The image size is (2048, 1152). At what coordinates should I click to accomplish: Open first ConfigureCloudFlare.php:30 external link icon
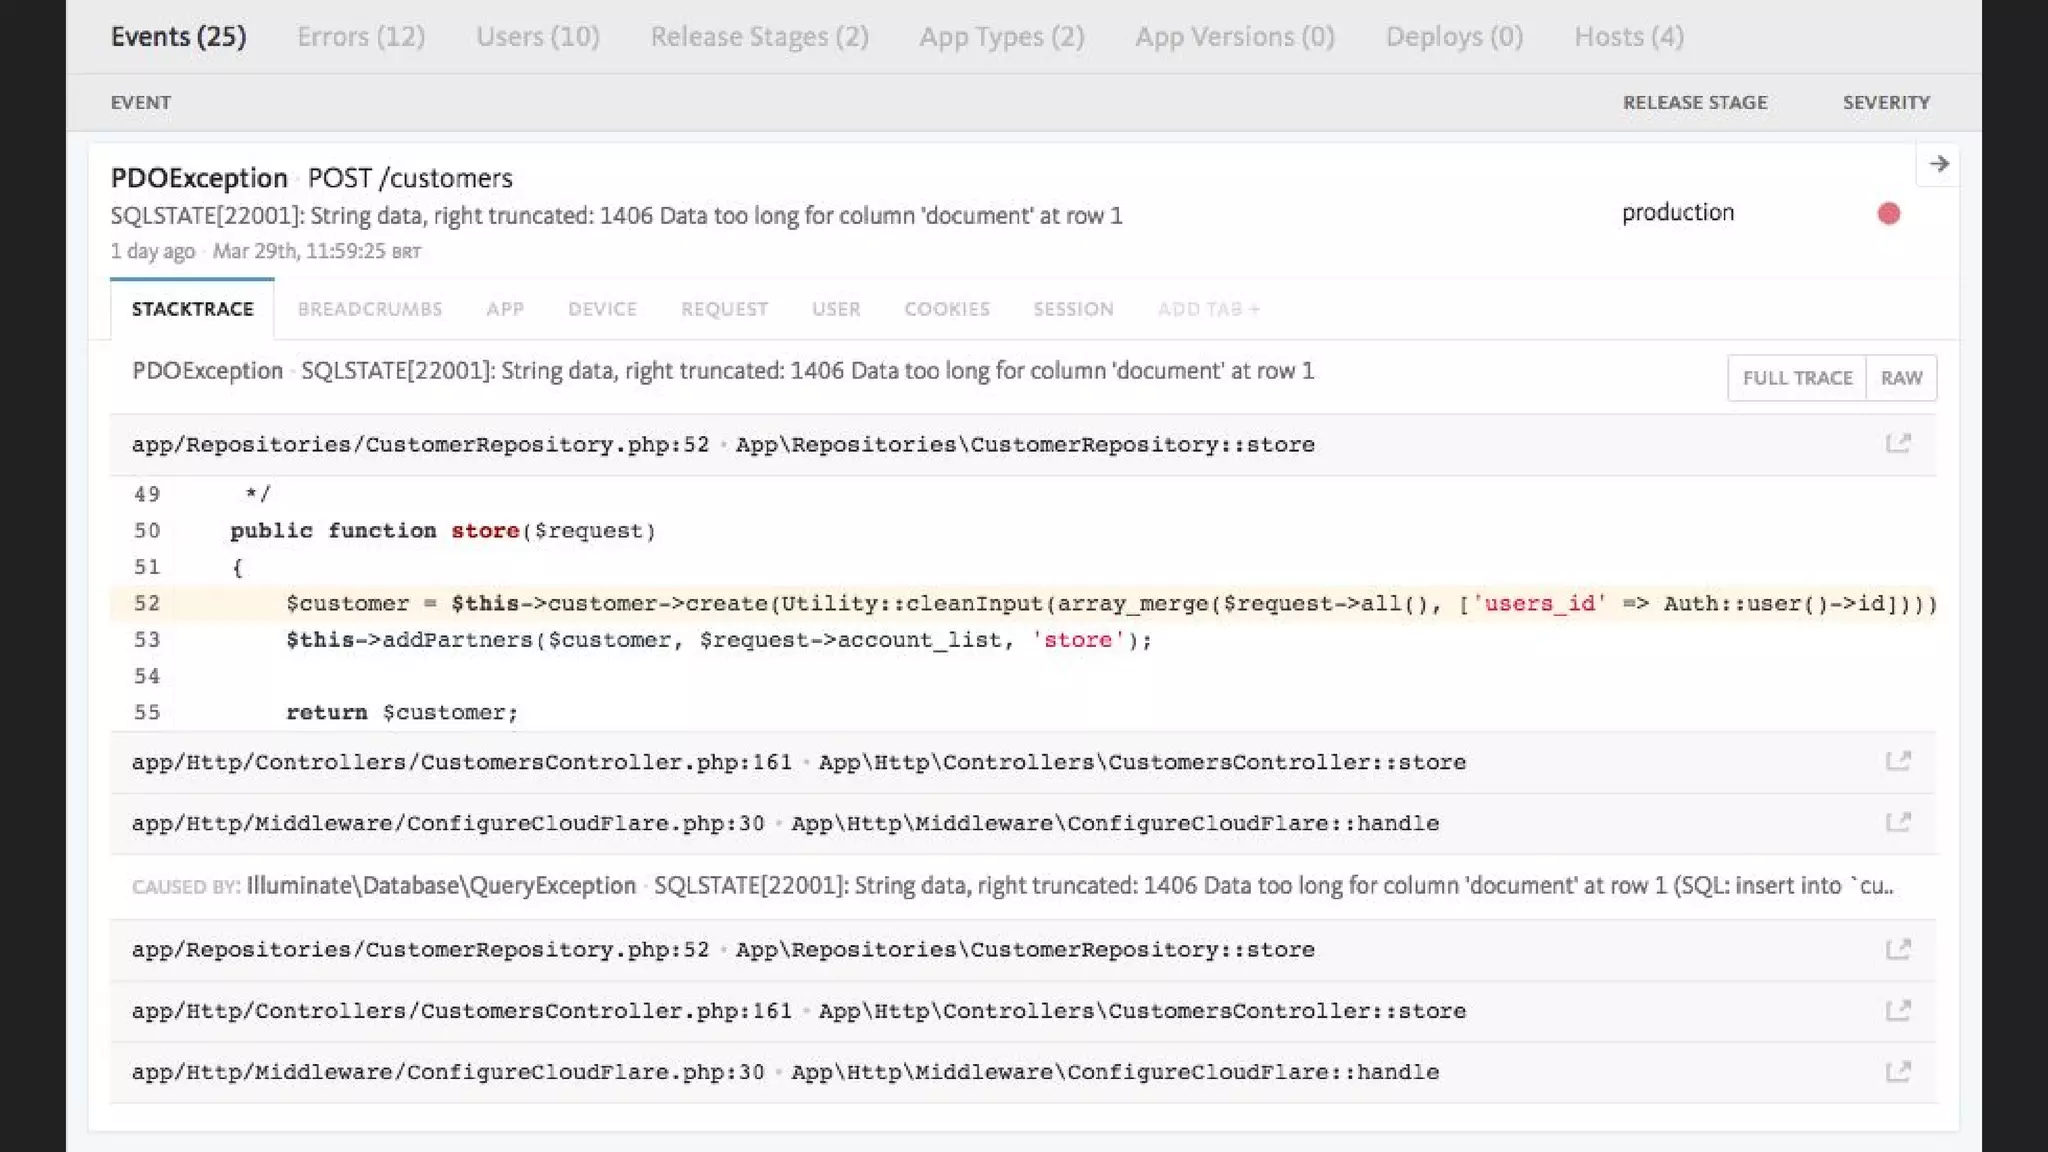pos(1897,822)
